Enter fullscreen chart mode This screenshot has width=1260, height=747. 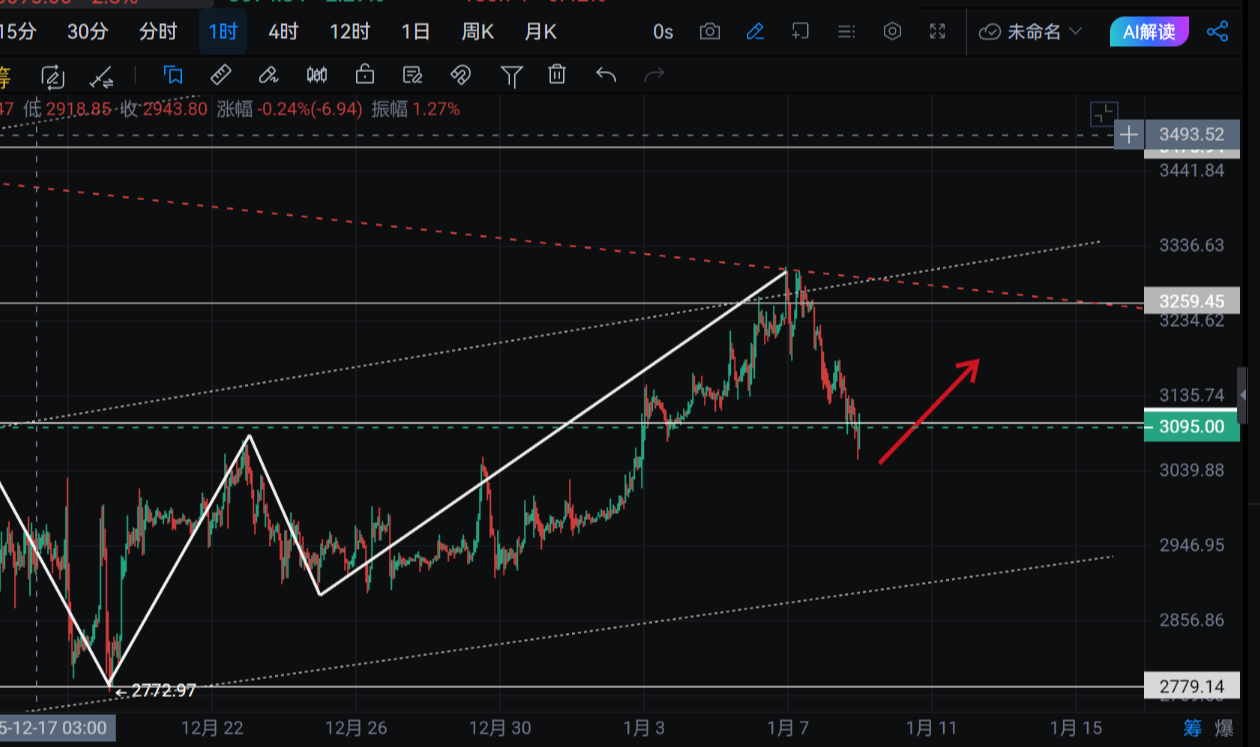coord(937,32)
